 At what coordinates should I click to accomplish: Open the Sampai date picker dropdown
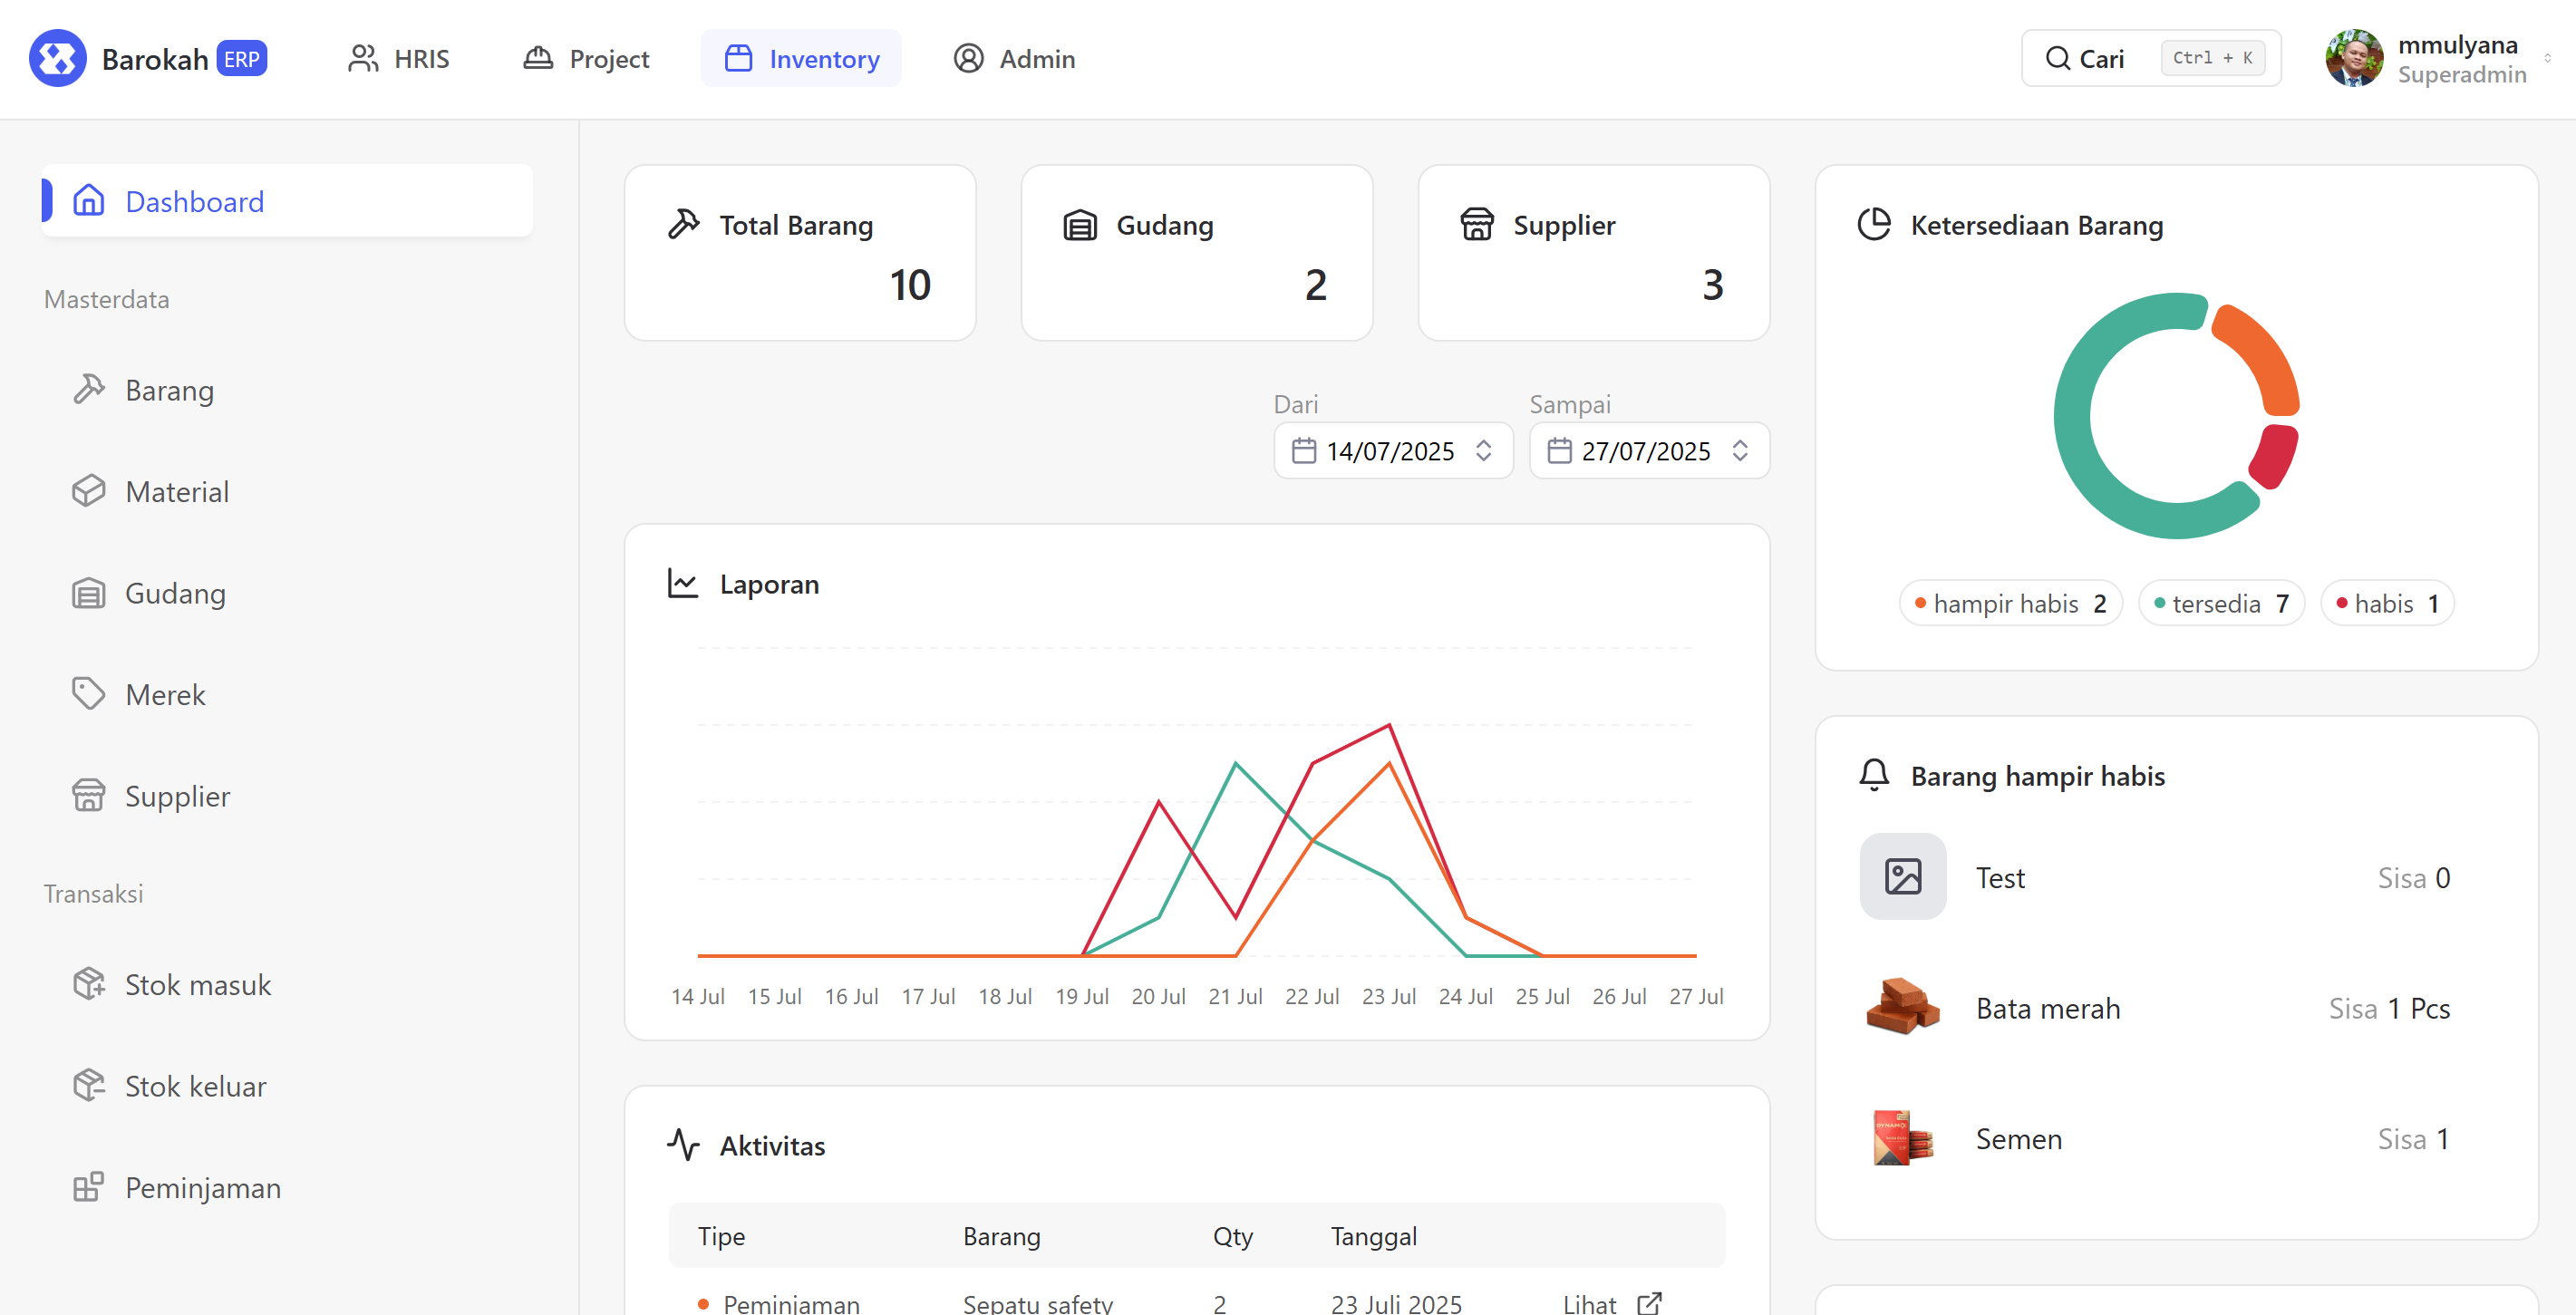(x=1648, y=451)
